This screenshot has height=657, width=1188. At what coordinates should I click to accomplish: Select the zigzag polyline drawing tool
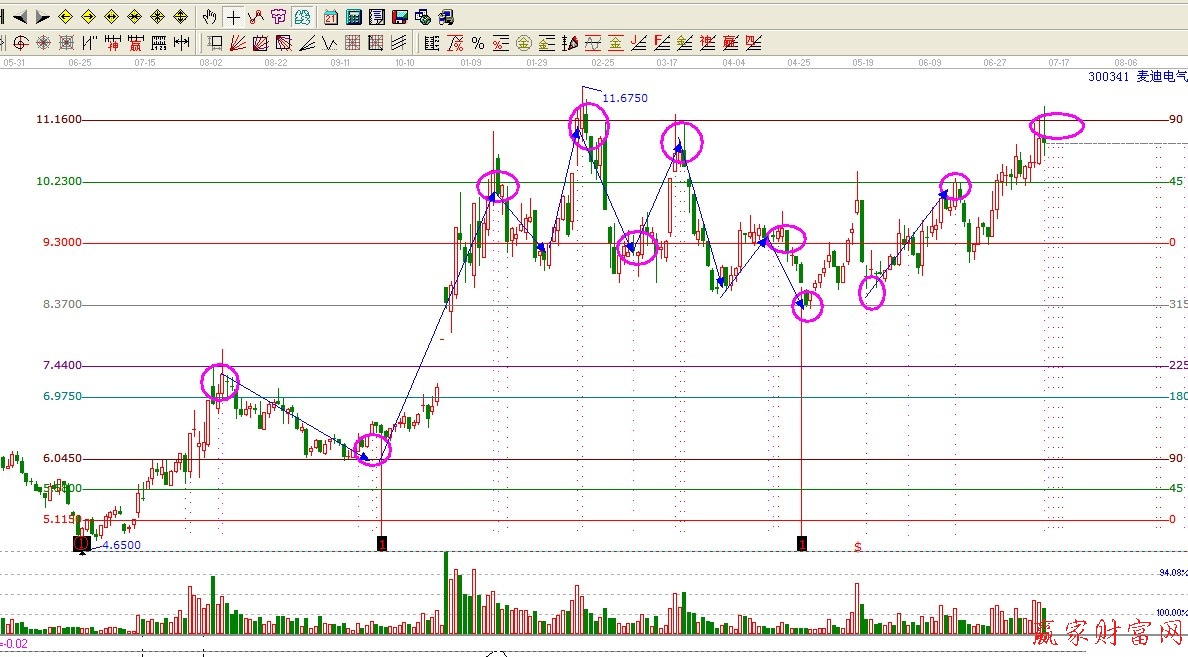[x=256, y=17]
